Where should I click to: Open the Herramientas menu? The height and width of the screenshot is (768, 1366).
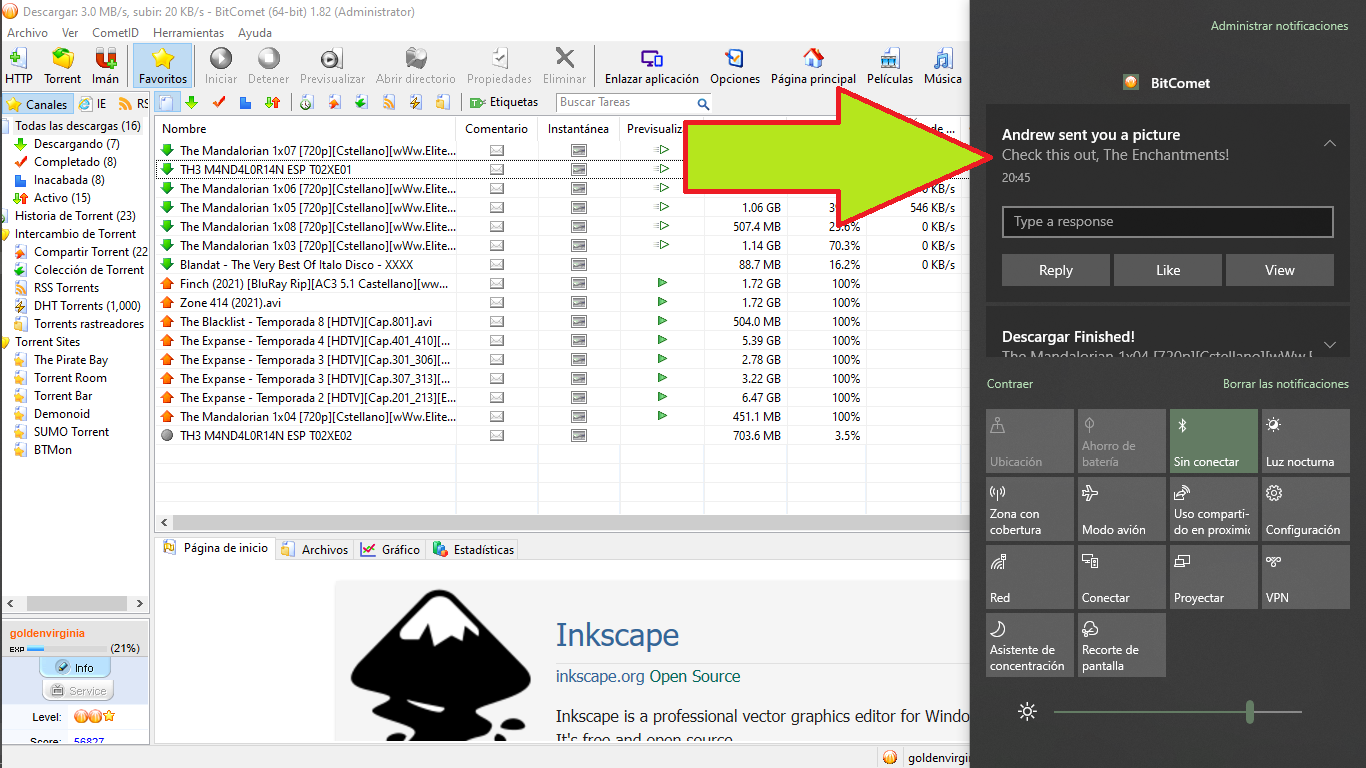[188, 33]
